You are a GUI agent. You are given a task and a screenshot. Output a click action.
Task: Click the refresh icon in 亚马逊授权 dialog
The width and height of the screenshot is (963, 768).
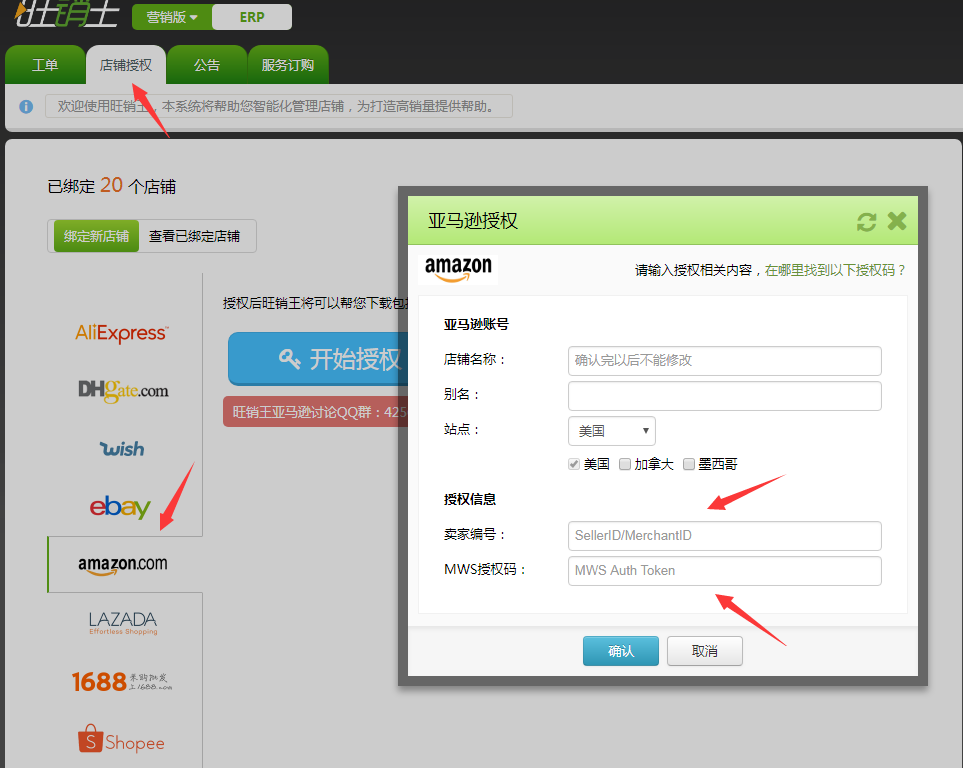pos(867,222)
